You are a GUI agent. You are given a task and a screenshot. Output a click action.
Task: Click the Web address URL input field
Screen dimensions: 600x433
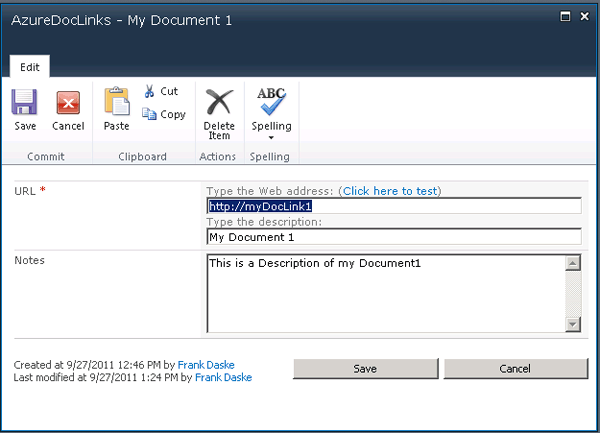[393, 206]
